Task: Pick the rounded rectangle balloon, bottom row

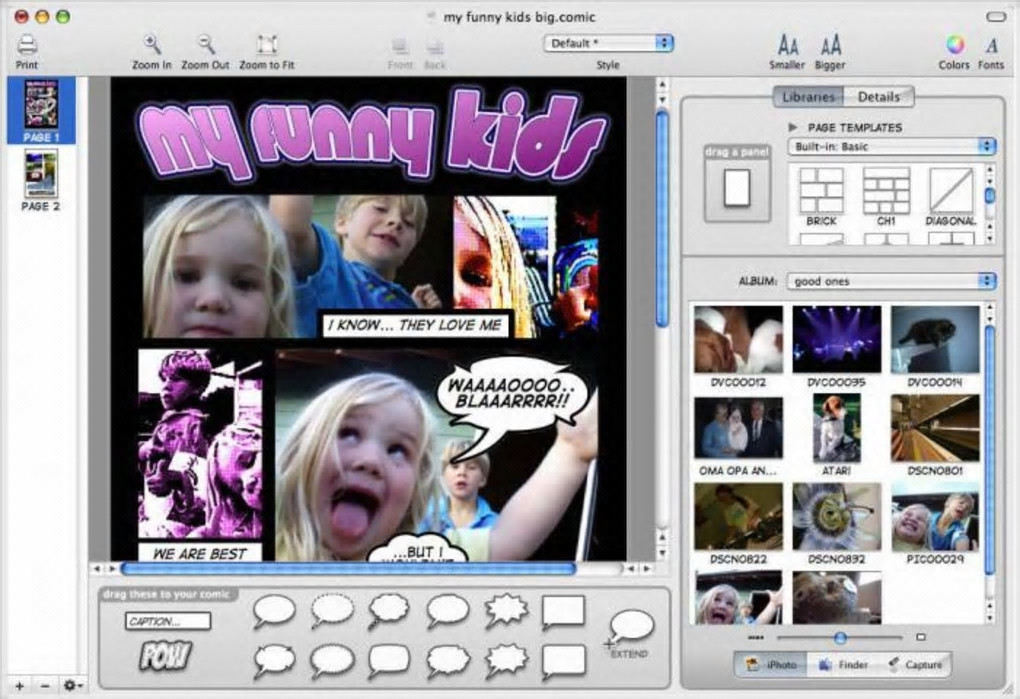Action: (x=388, y=661)
